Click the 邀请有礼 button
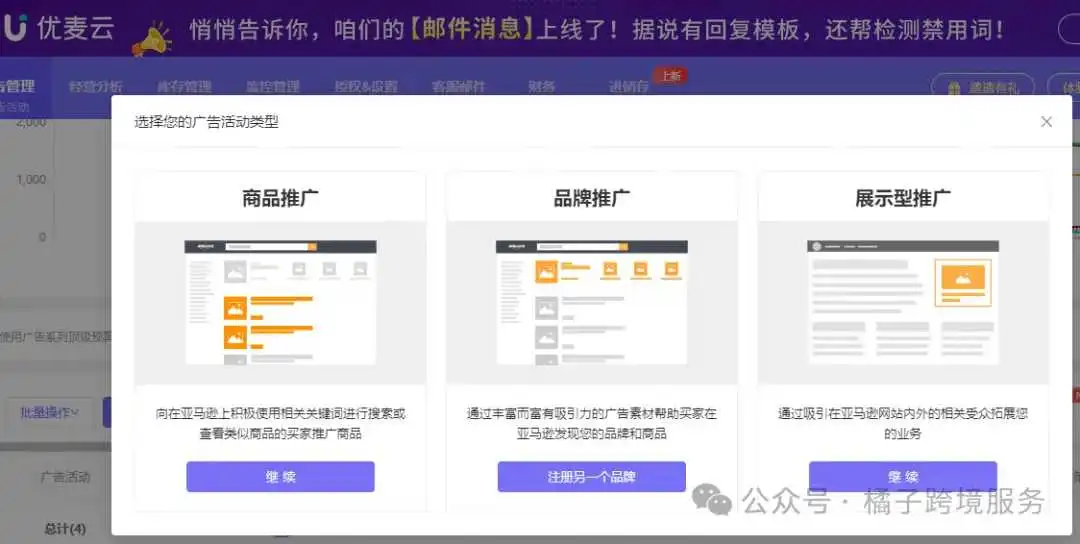 [x=983, y=87]
